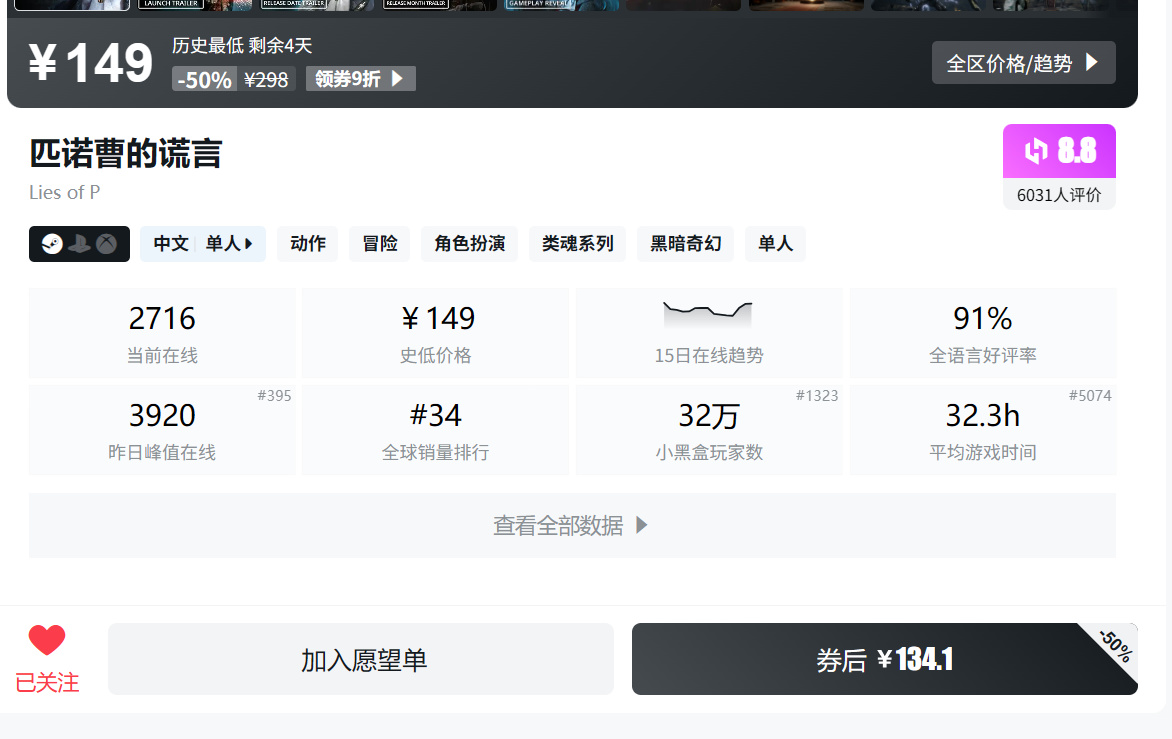1172x739 pixels.
Task: Select the 类魂系列 genre tag
Action: point(577,244)
